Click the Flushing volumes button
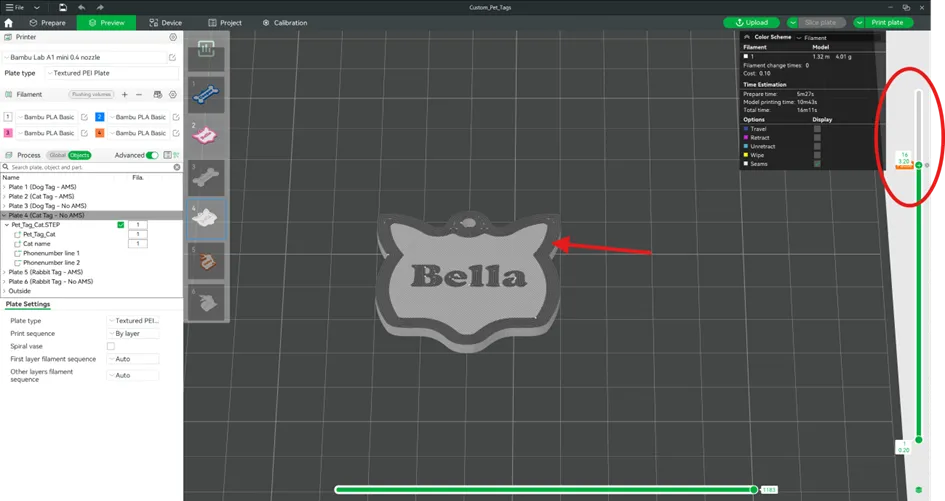This screenshot has height=501, width=945. pyautogui.click(x=91, y=95)
